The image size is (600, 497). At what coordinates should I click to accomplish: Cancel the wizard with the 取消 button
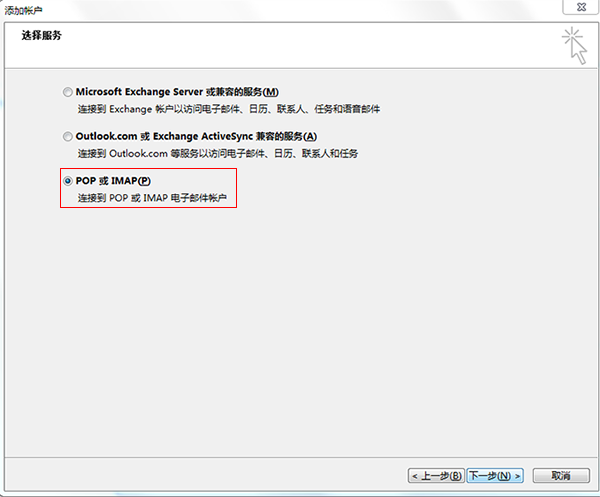tap(561, 476)
